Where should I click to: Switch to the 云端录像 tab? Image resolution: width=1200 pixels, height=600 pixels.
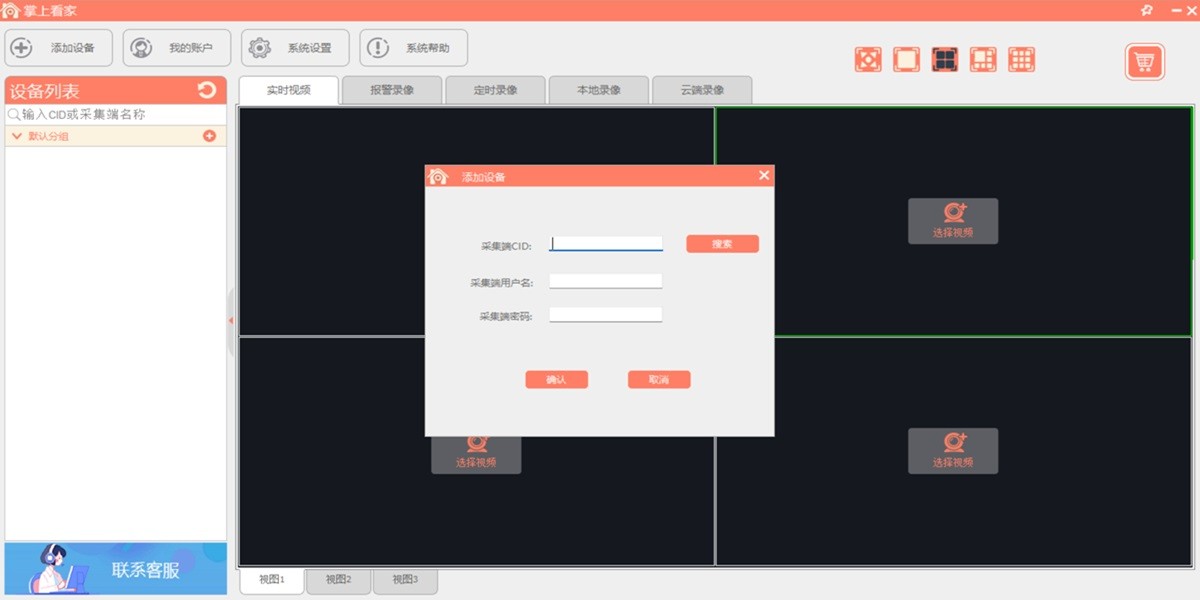pyautogui.click(x=701, y=90)
